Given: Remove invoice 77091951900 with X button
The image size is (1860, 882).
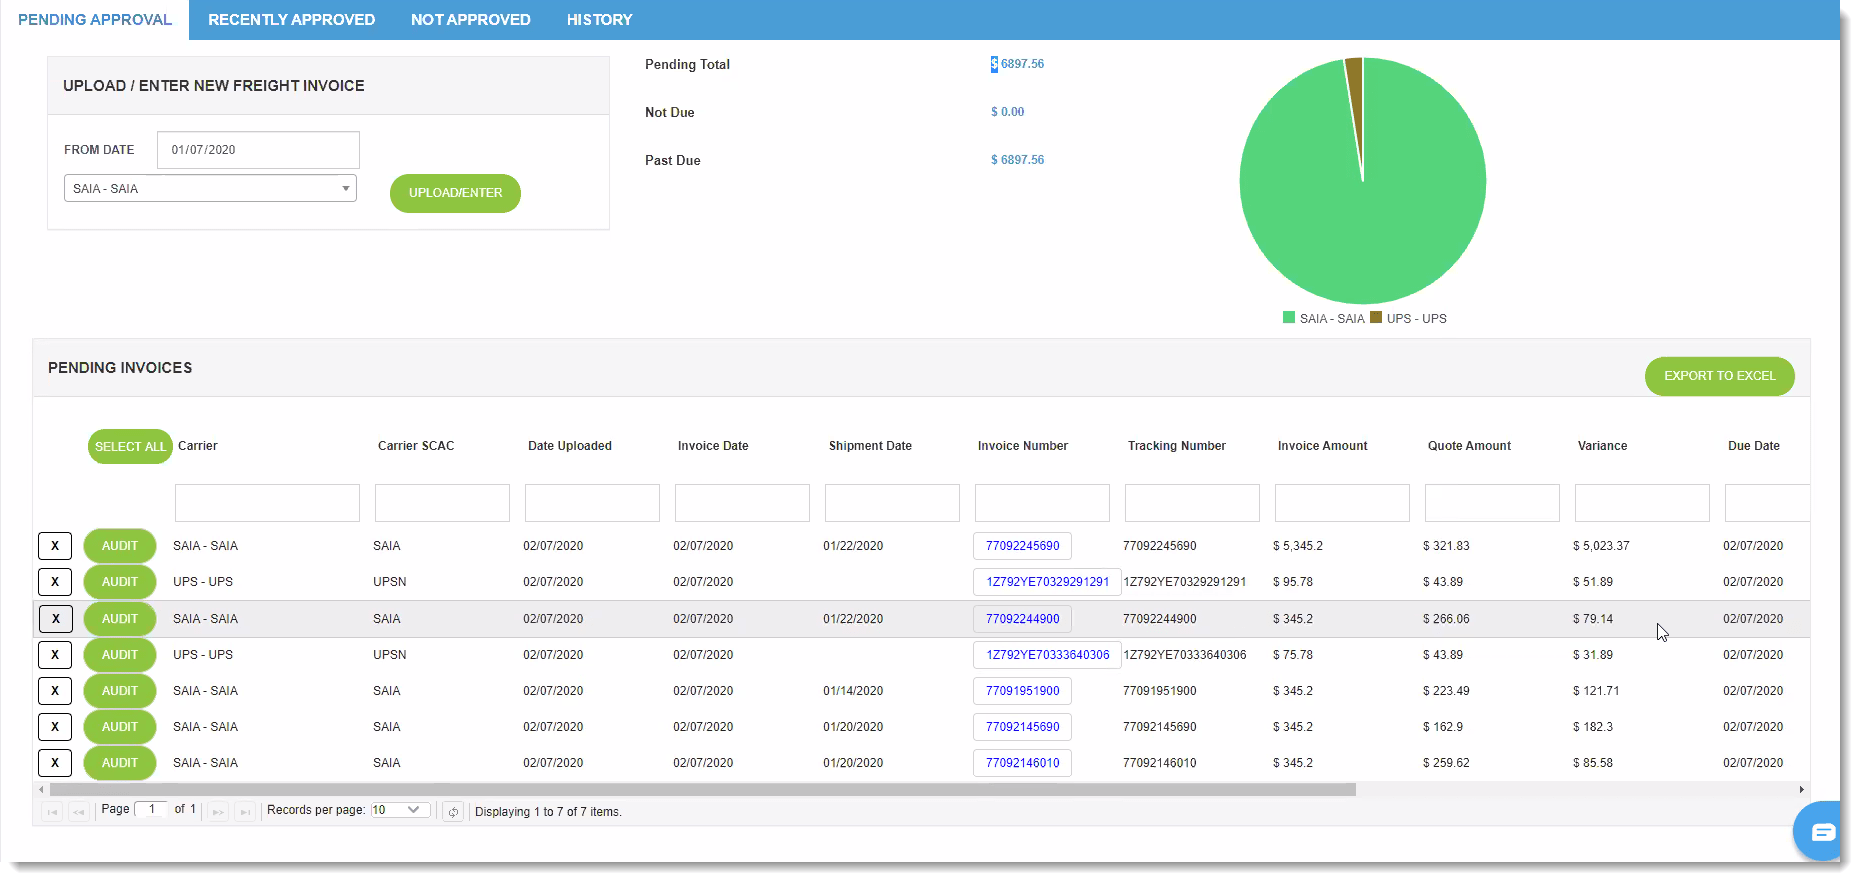Looking at the screenshot, I should click(x=55, y=691).
